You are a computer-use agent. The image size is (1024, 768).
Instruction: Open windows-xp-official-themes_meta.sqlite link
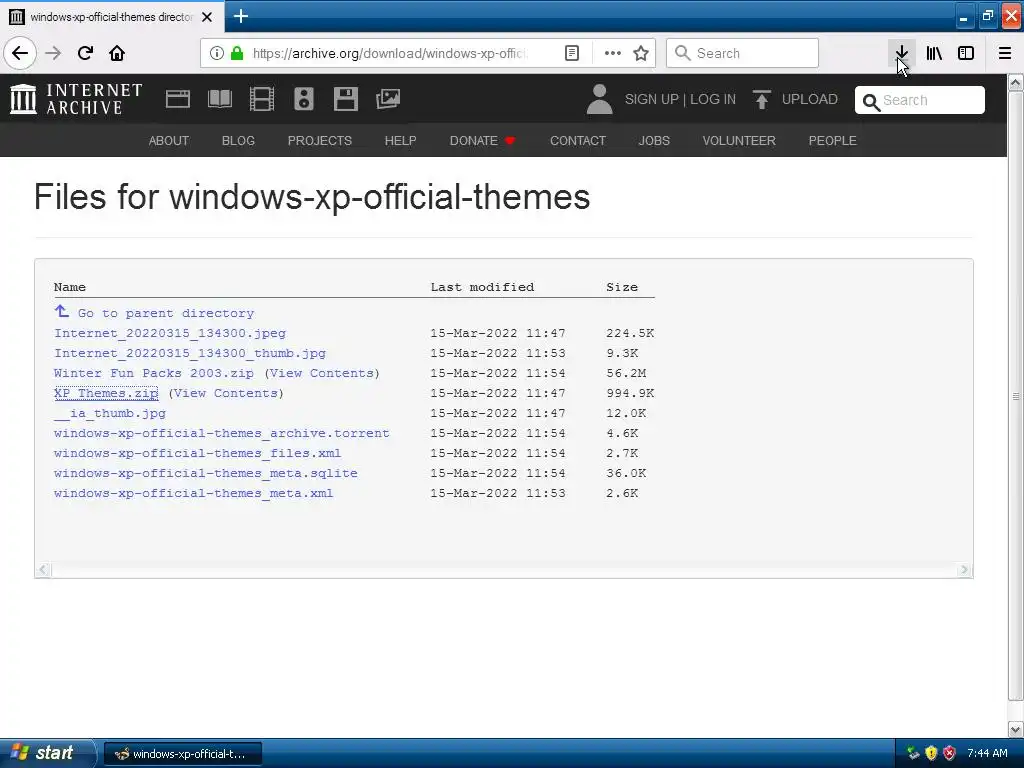206,473
